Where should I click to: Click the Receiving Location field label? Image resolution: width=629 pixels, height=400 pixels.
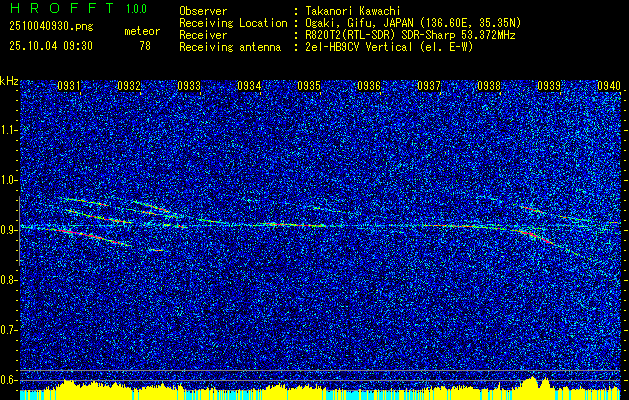coord(233,23)
